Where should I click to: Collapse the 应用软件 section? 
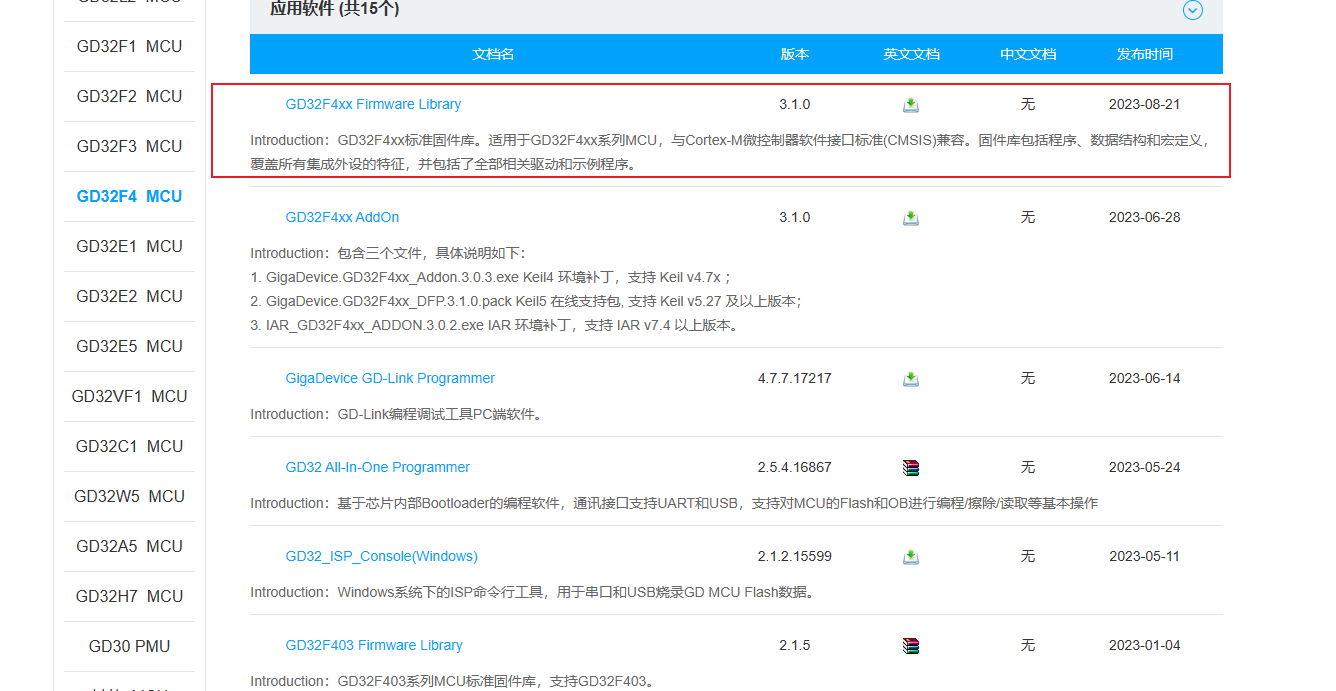(1193, 10)
